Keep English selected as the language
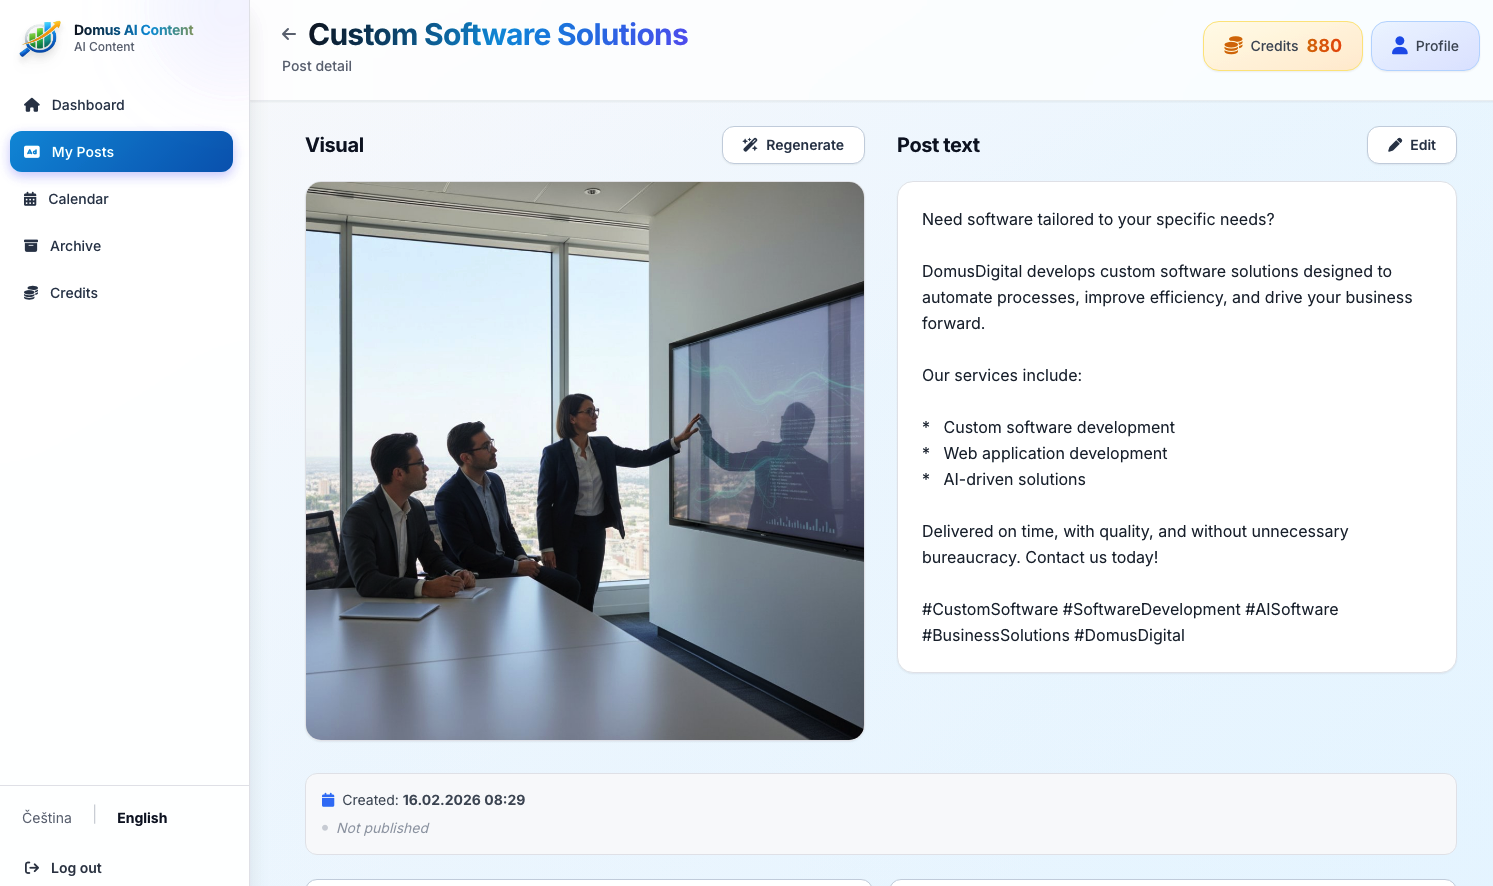Viewport: 1493px width, 886px height. (141, 817)
